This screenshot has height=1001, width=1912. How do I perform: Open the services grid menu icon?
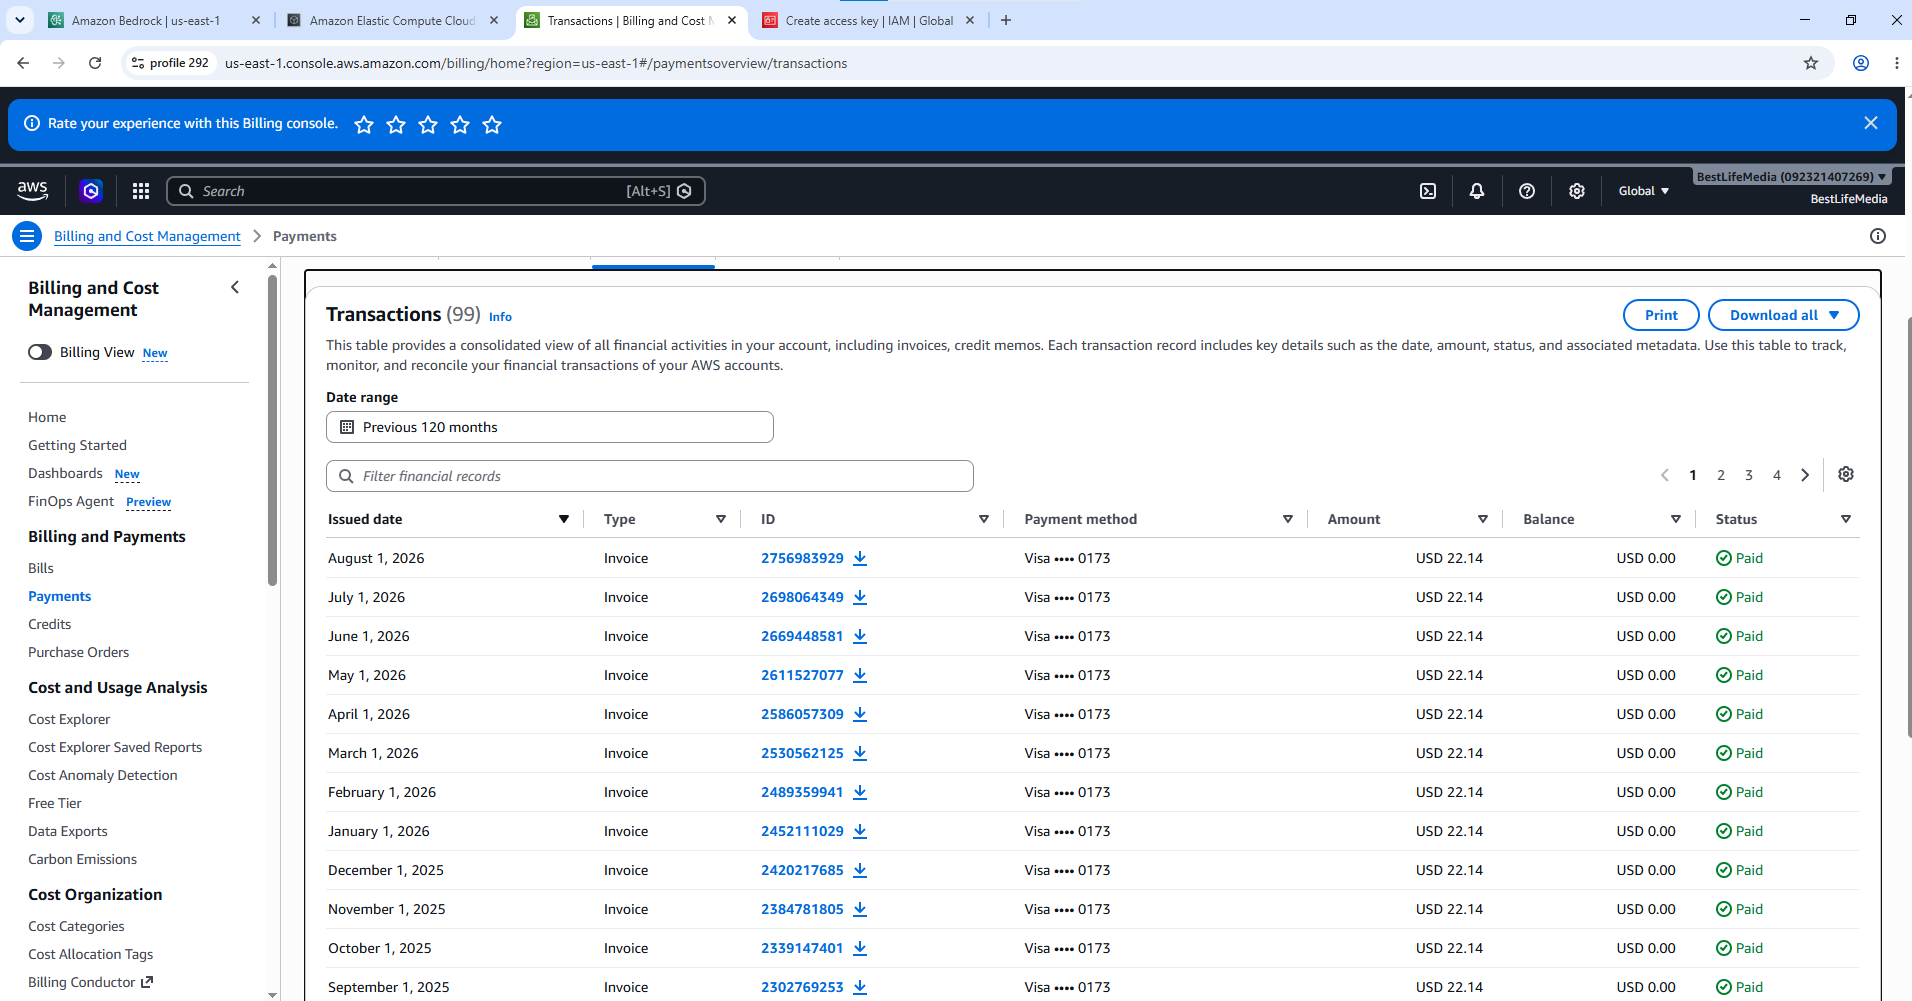tap(141, 191)
